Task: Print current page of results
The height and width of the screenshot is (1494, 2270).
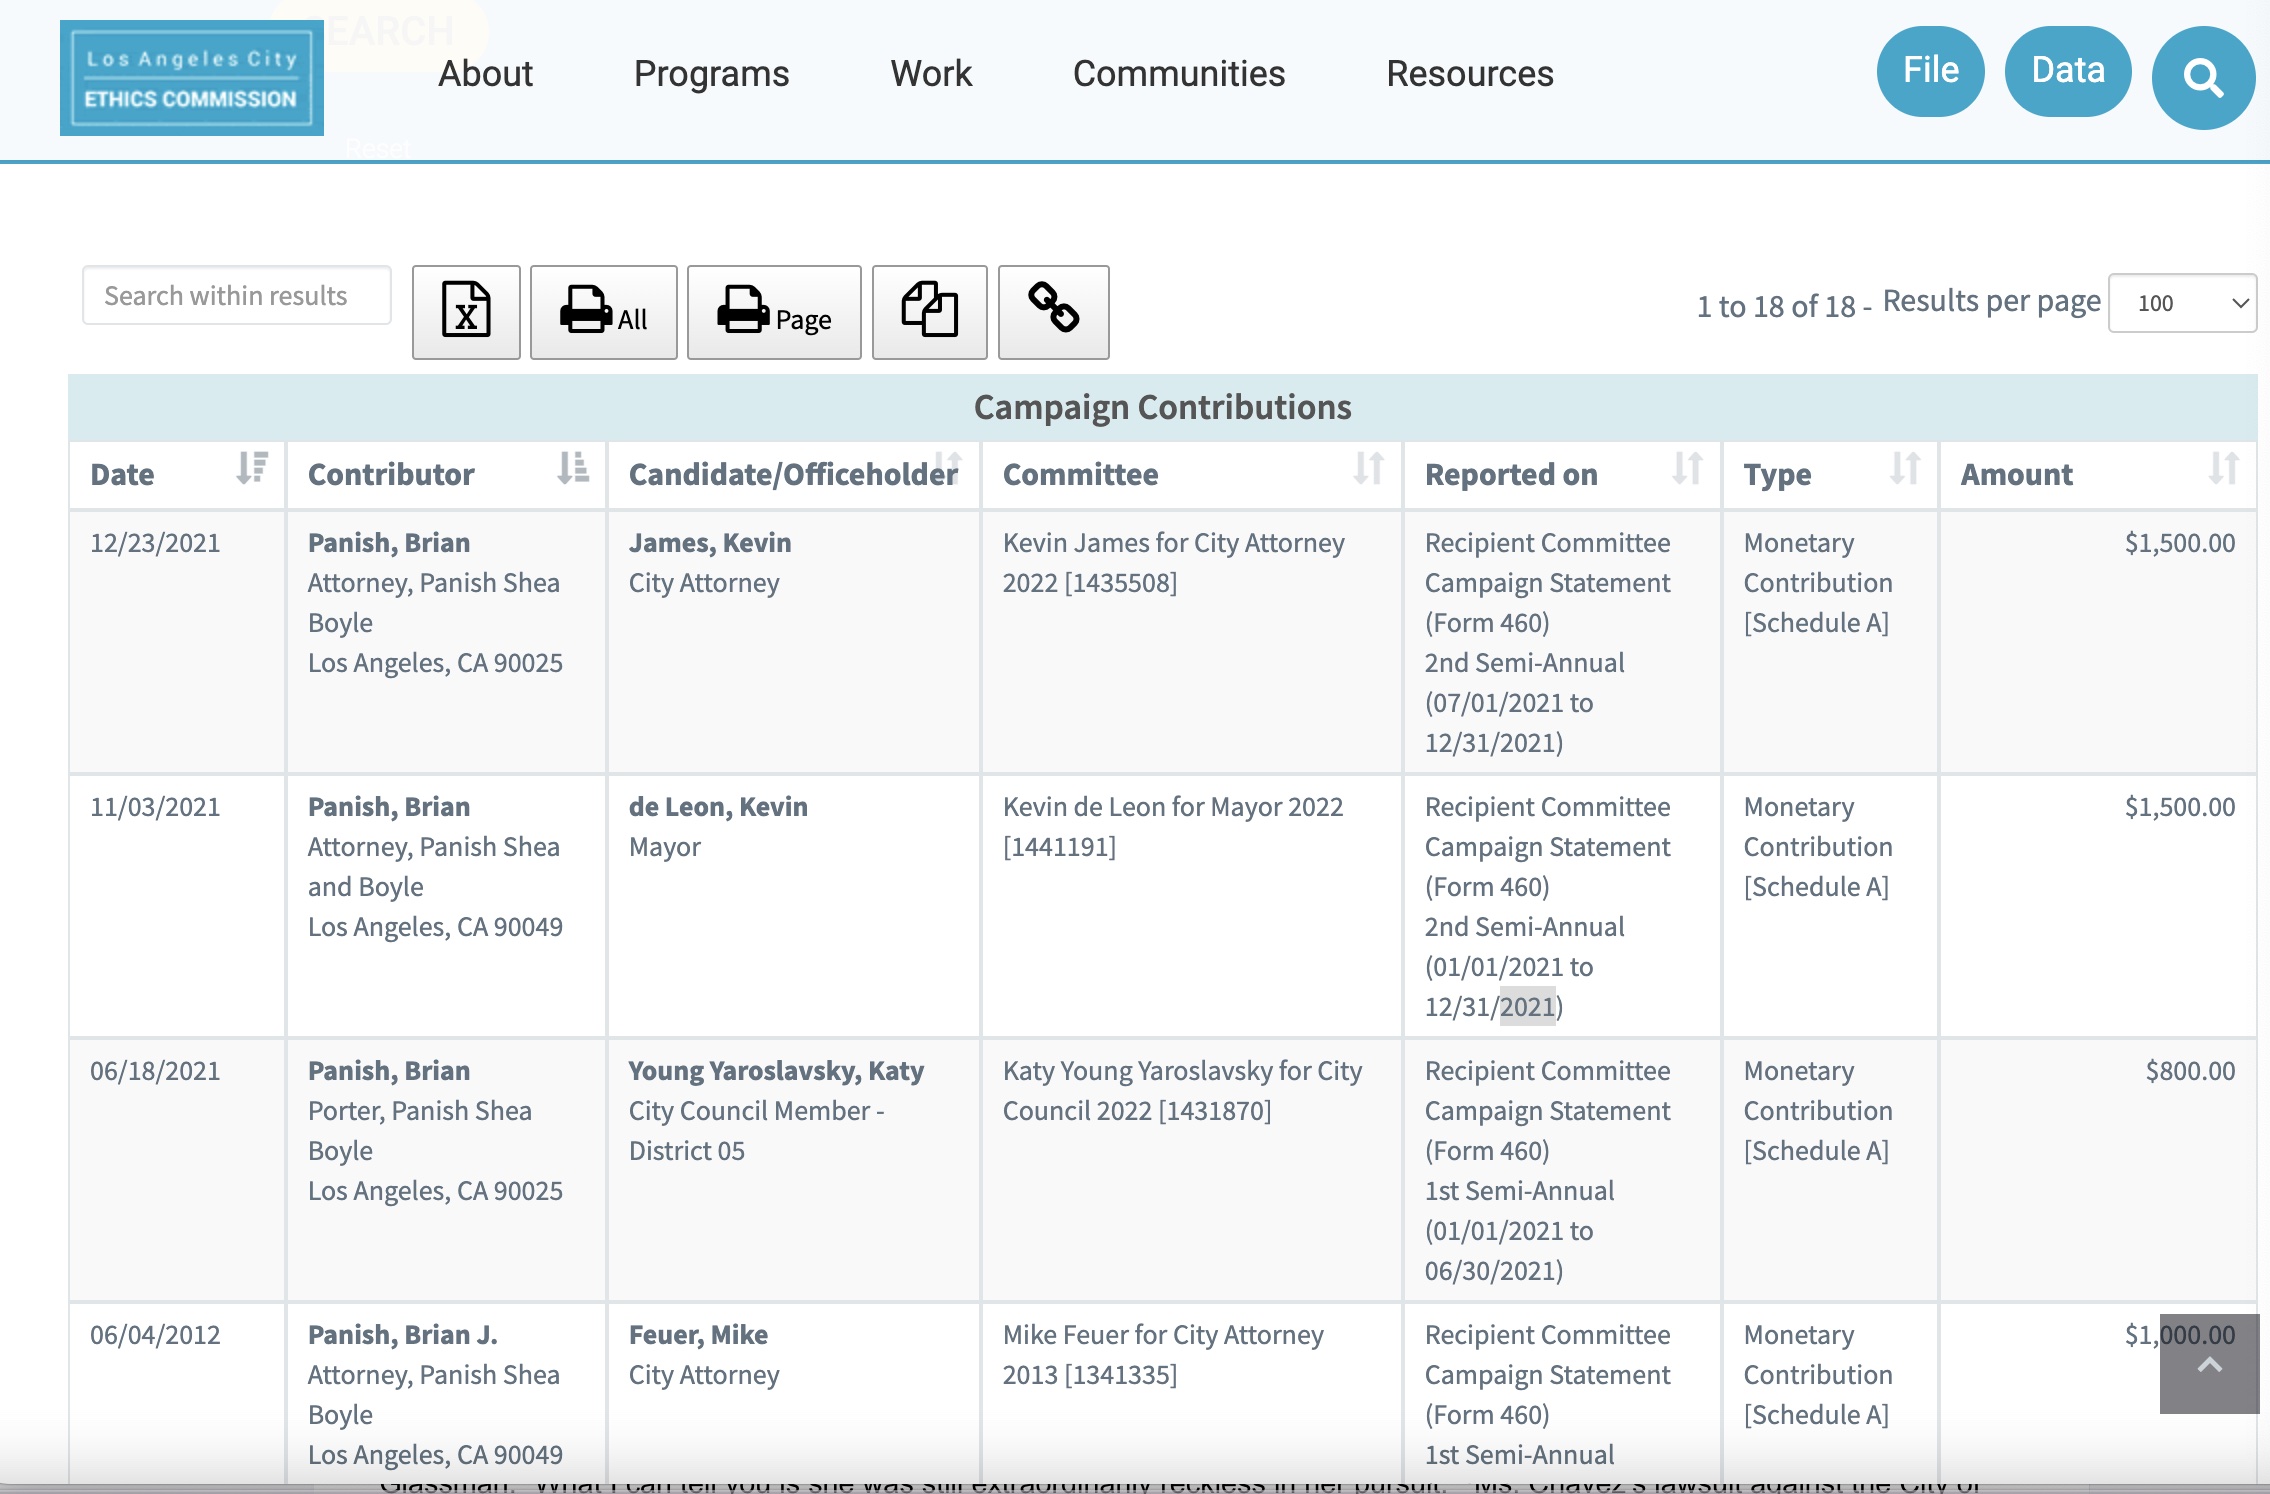Action: 773,311
